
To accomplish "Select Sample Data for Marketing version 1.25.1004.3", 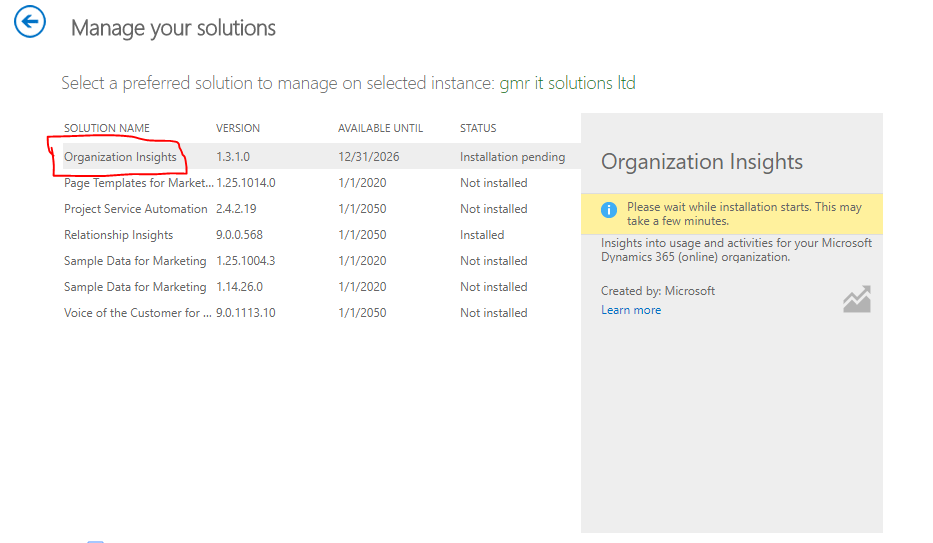I will (x=135, y=261).
